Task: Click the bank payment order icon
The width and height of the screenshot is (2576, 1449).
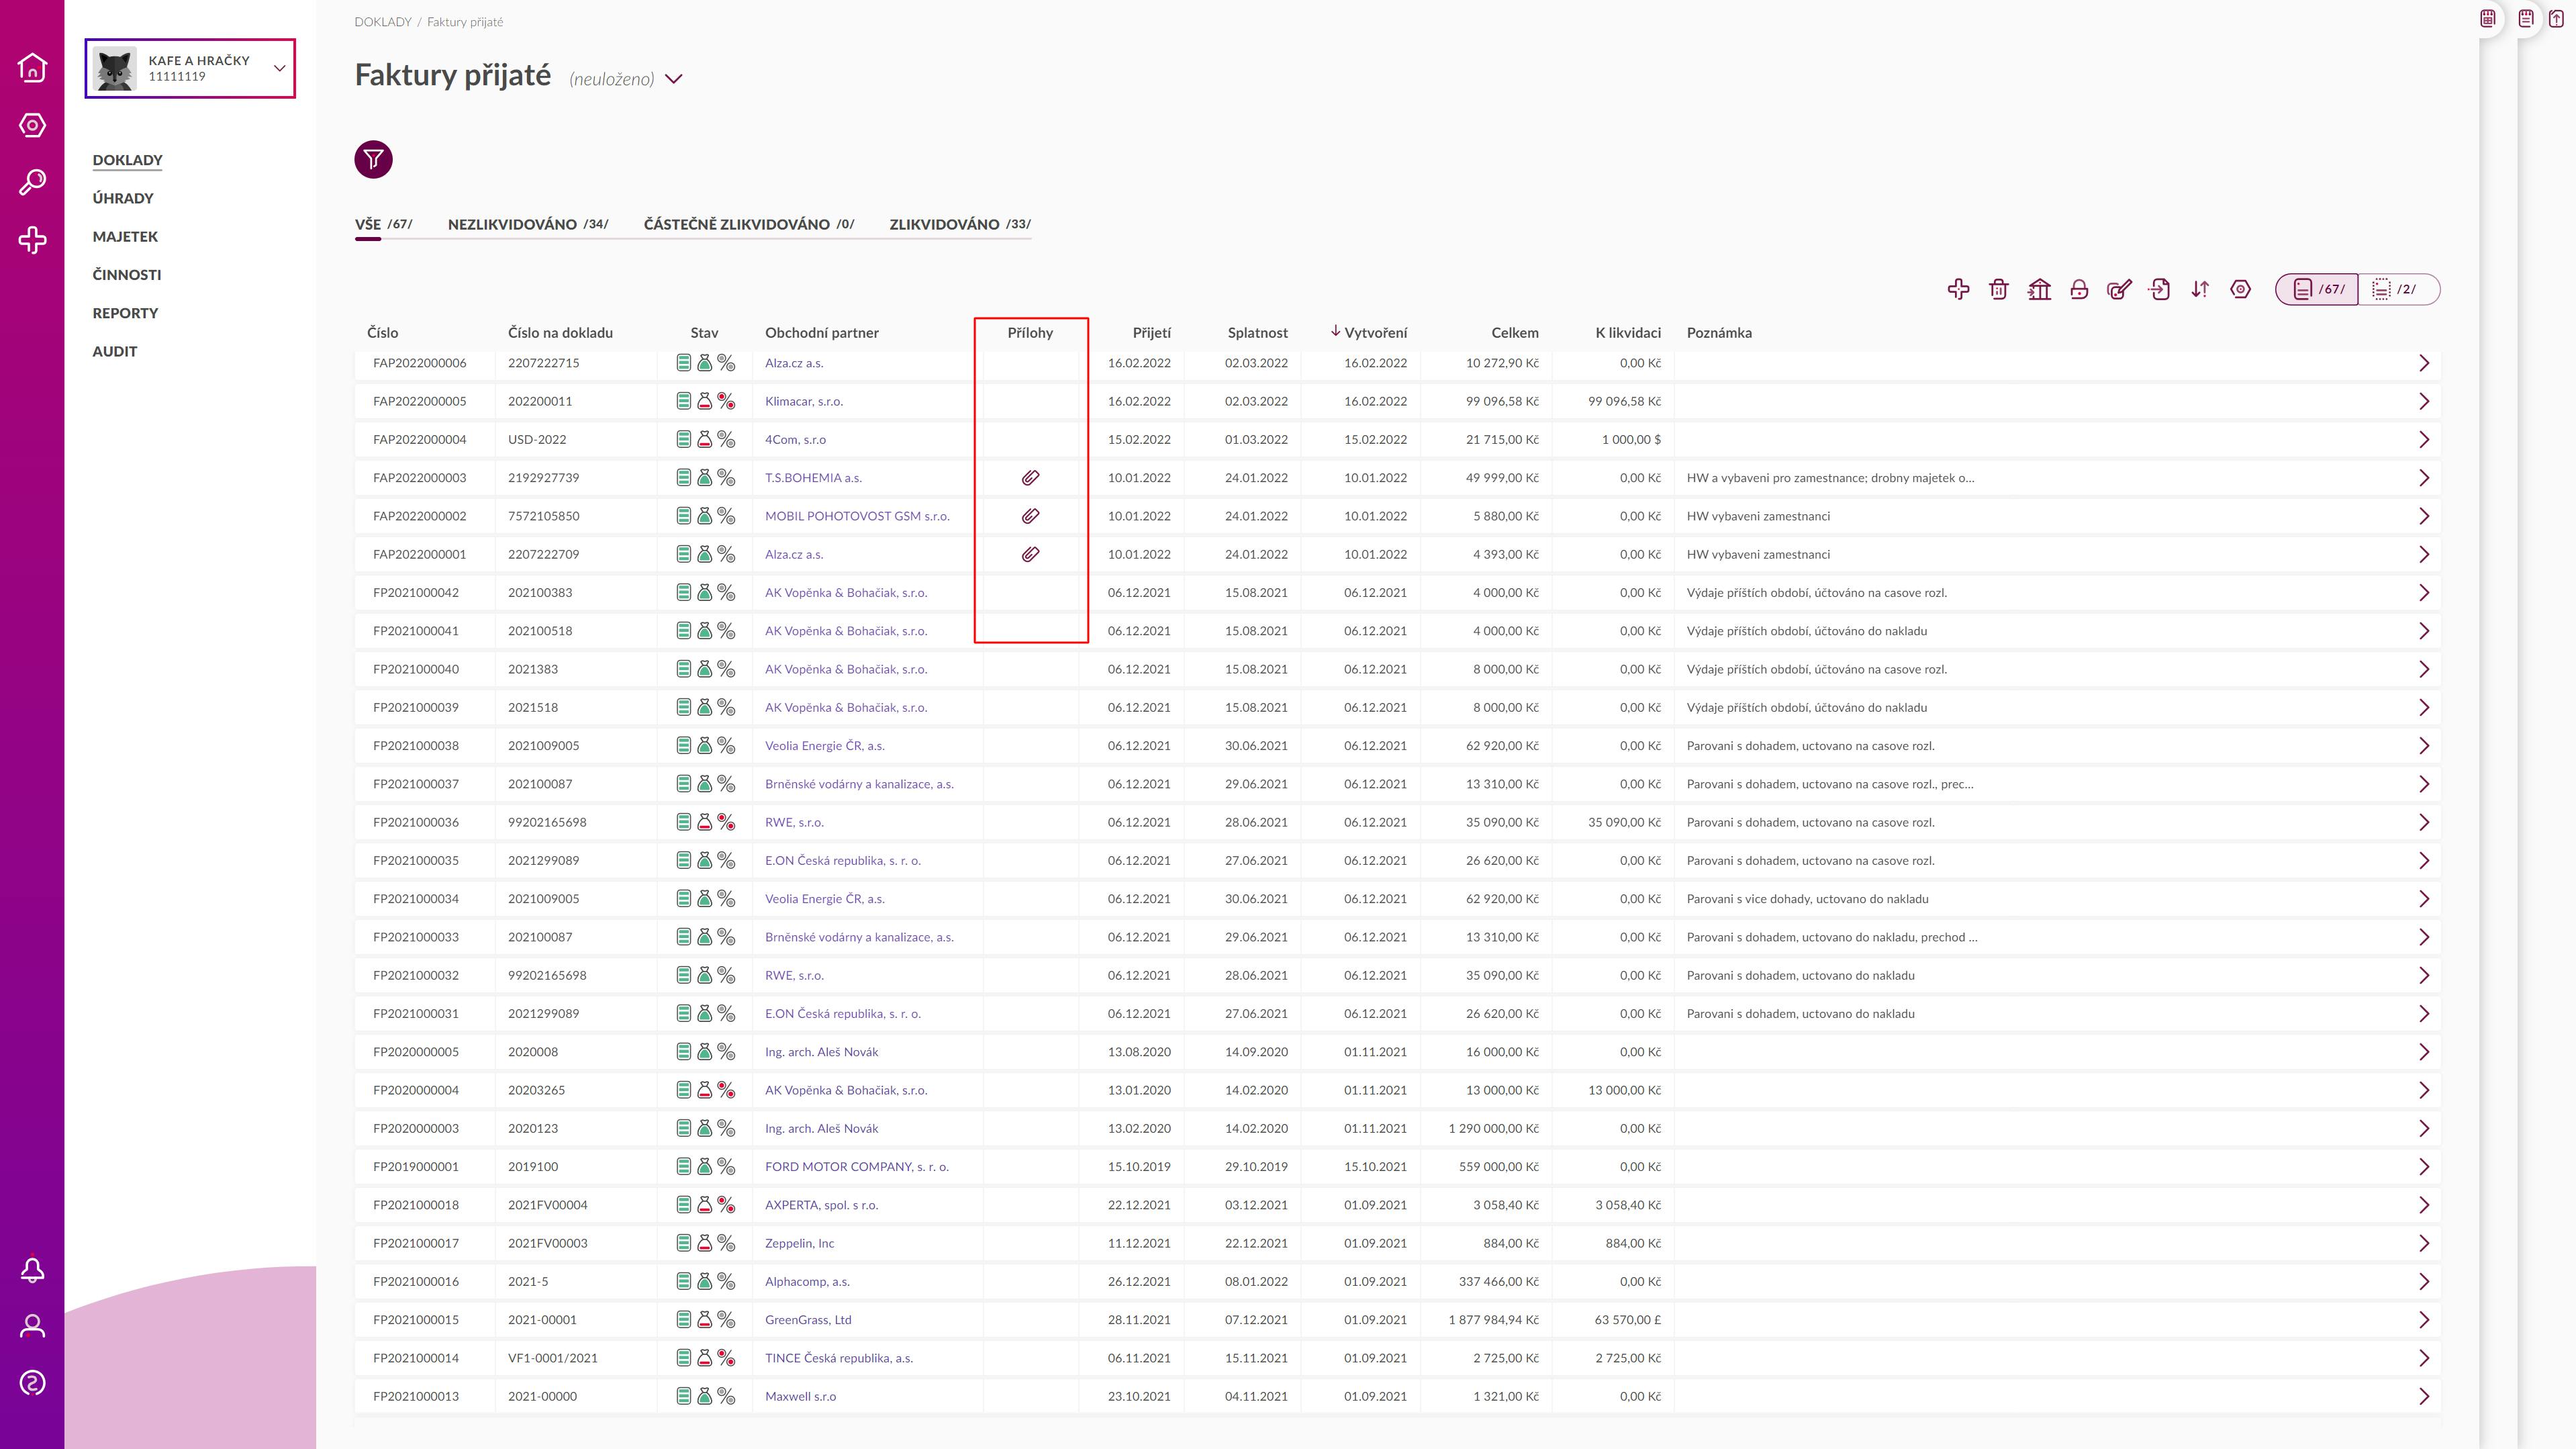Action: coord(2039,289)
